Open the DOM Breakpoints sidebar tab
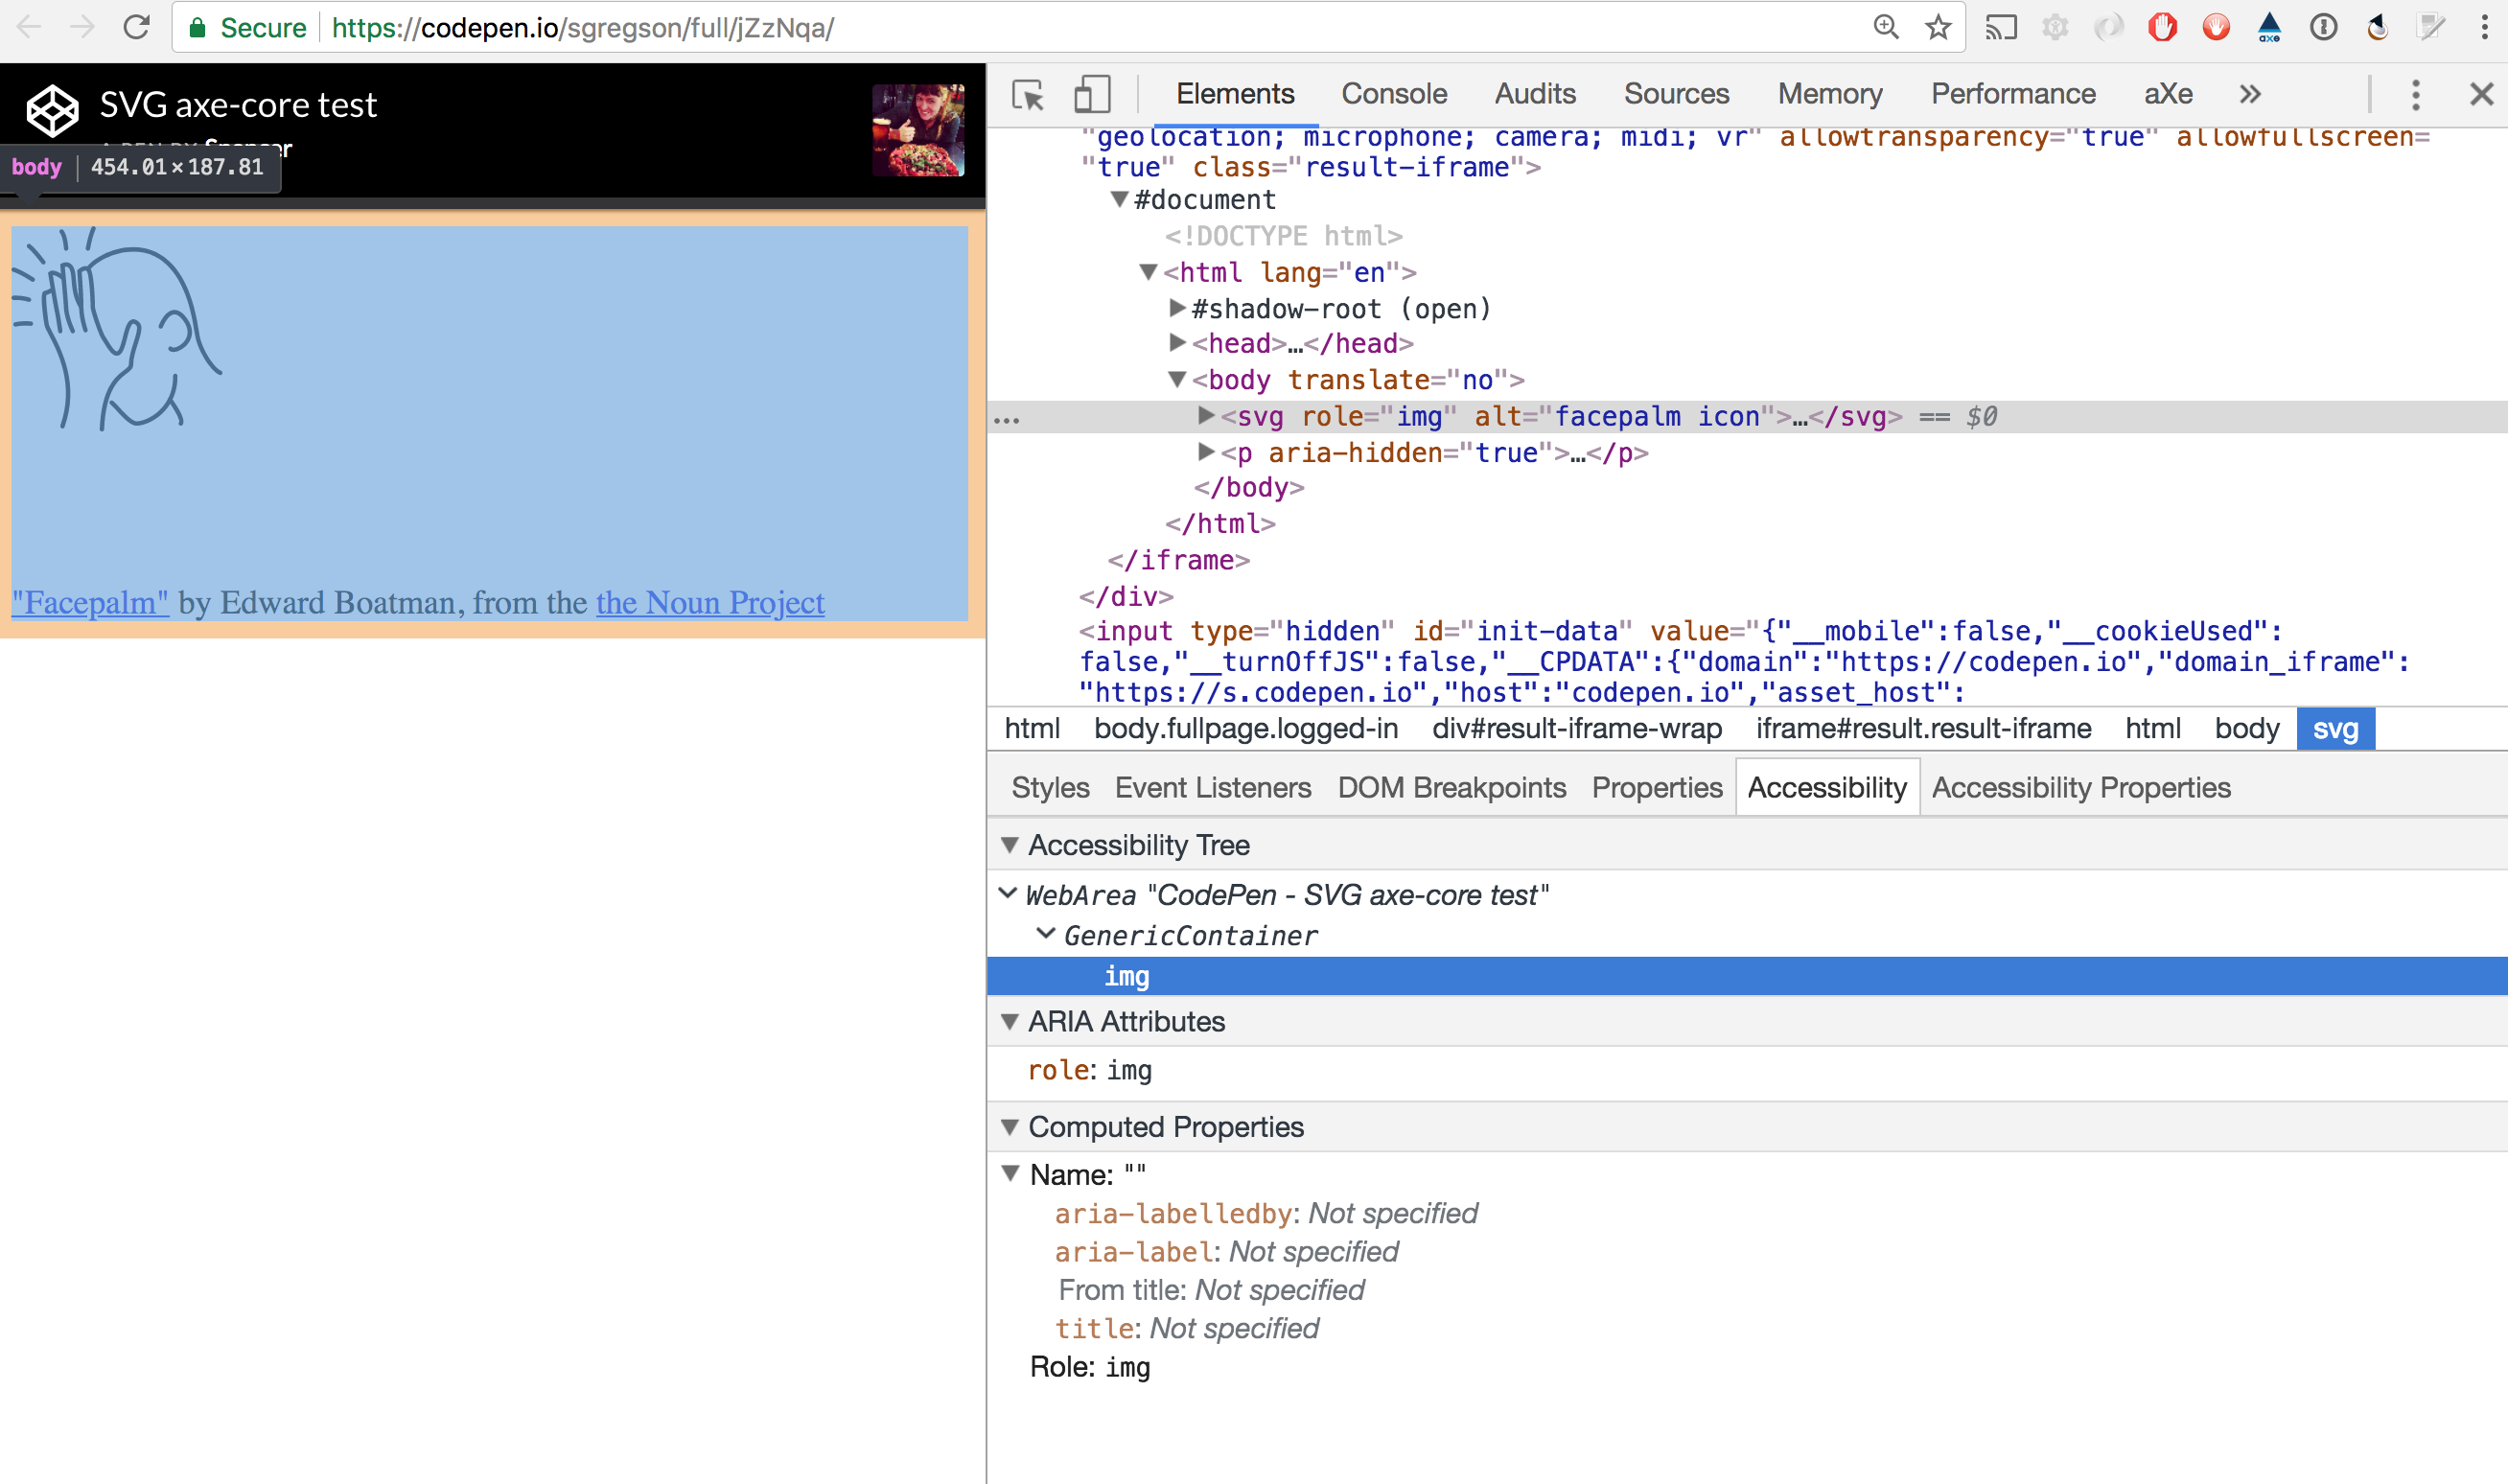This screenshot has height=1484, width=2508. click(1452, 788)
